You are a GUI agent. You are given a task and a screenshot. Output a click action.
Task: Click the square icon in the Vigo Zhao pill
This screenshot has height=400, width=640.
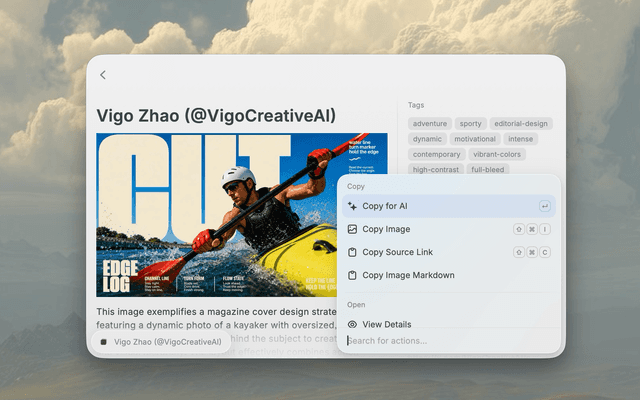[x=104, y=342]
